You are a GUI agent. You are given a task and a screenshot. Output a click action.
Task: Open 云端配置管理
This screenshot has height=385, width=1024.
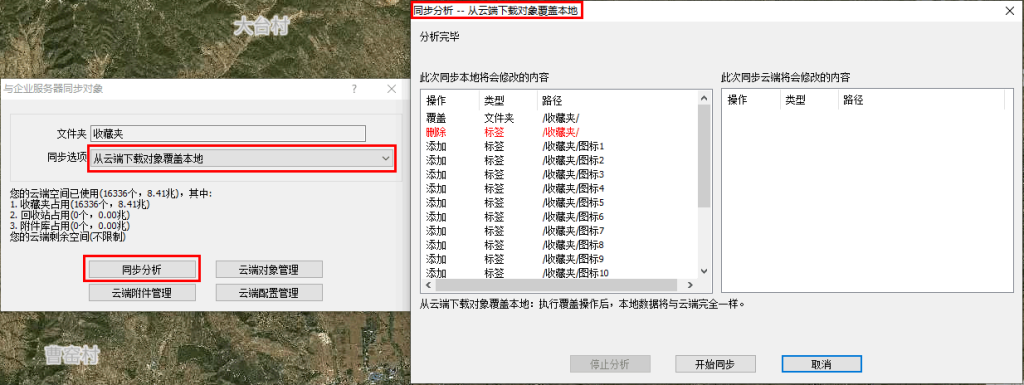(x=269, y=292)
